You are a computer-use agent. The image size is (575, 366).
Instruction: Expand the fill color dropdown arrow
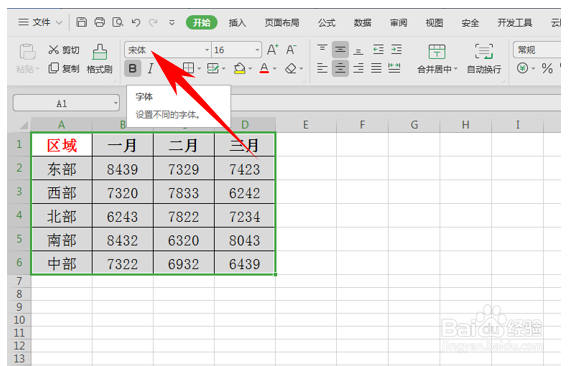click(x=250, y=69)
